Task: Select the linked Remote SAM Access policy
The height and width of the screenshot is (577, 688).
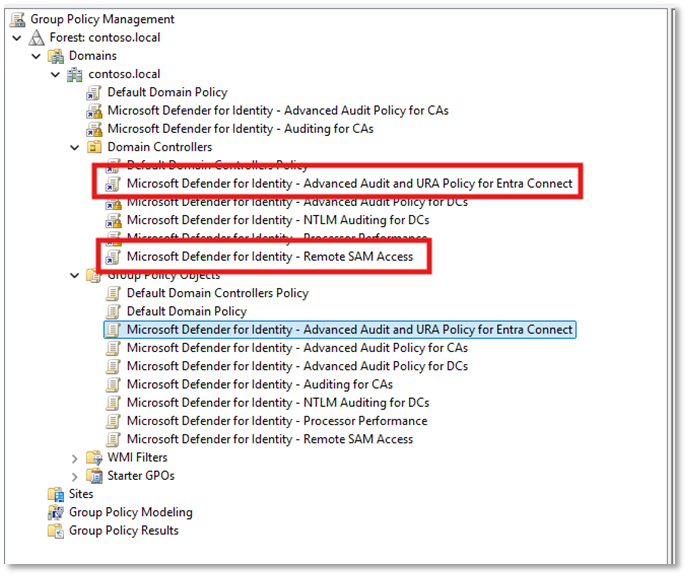Action: (x=269, y=257)
